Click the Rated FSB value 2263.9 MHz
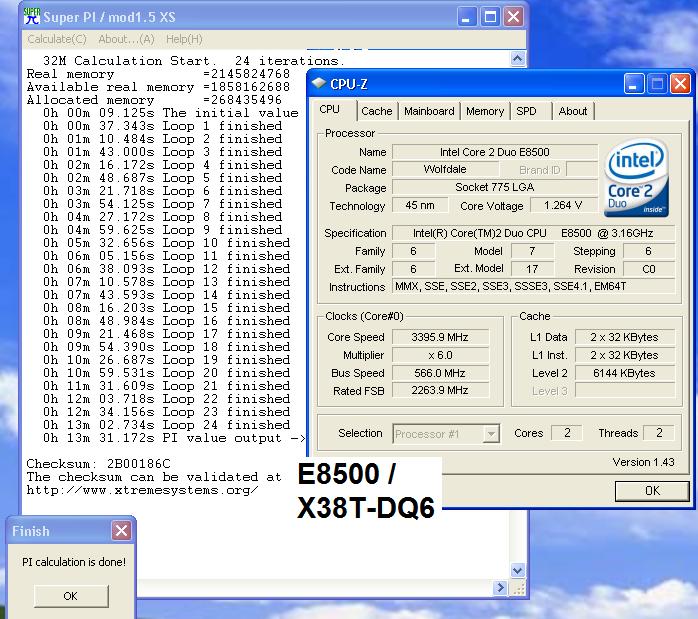 coord(440,391)
